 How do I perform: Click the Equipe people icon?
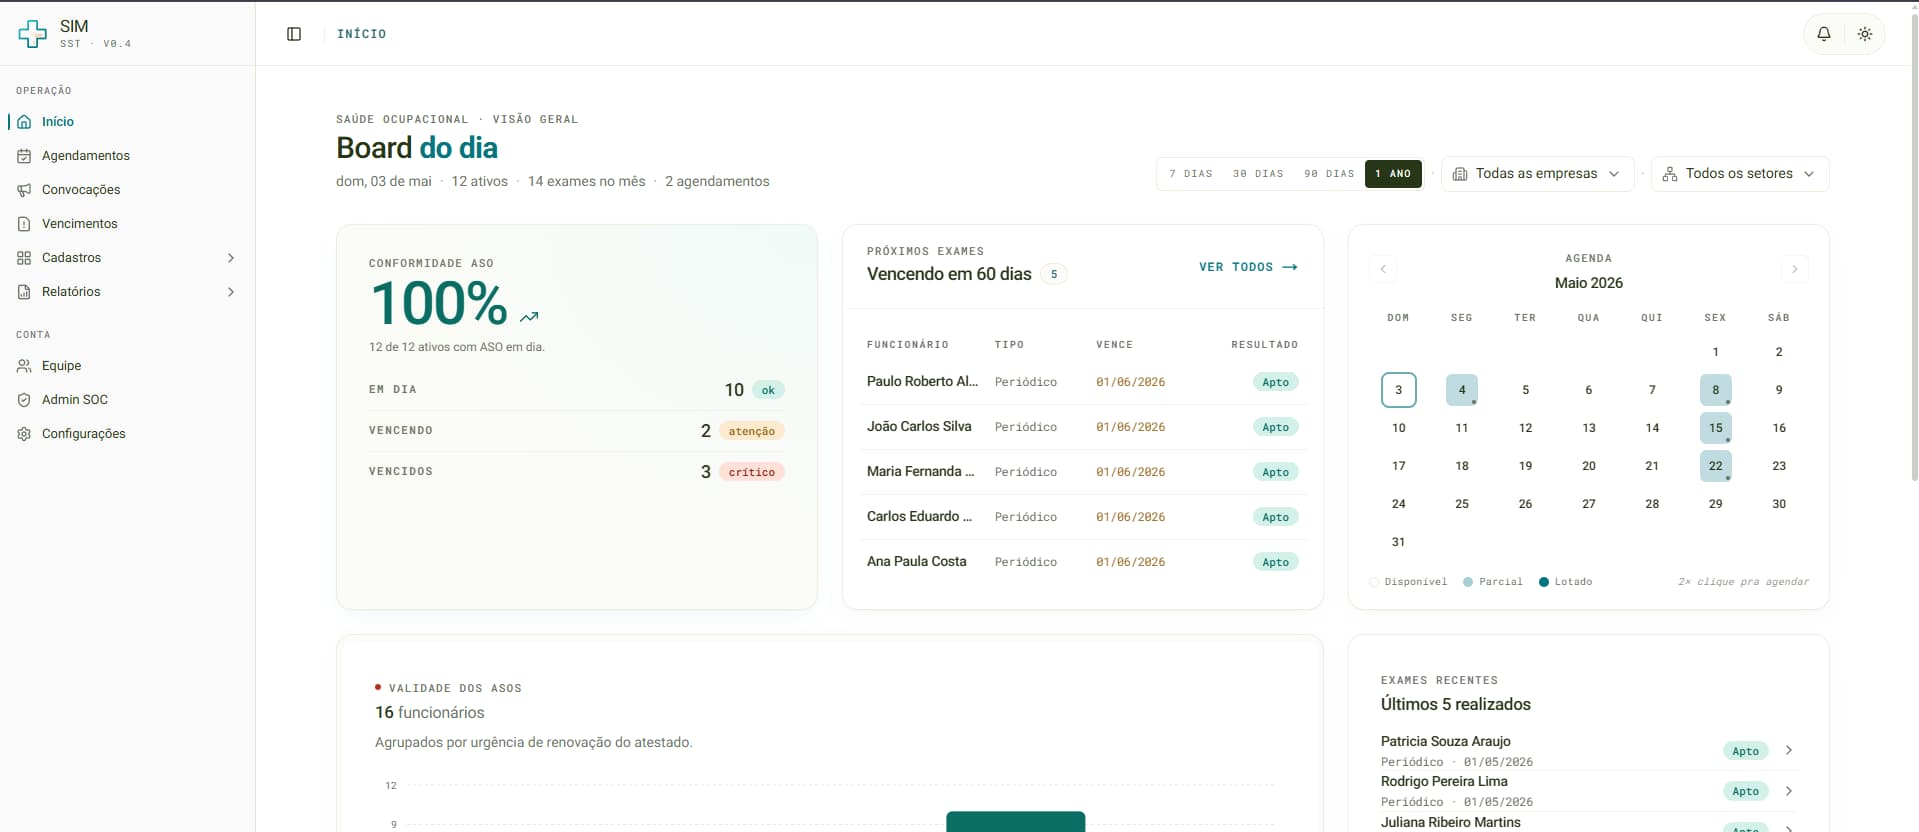[x=24, y=366]
